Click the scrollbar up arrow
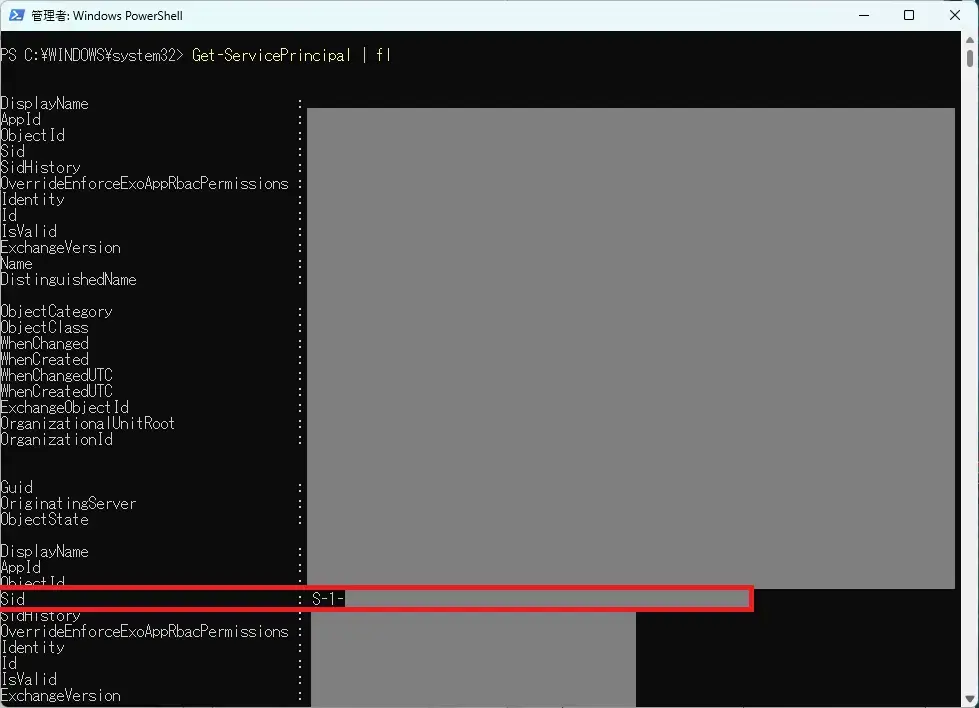Viewport: 979px width, 708px height. click(970, 40)
